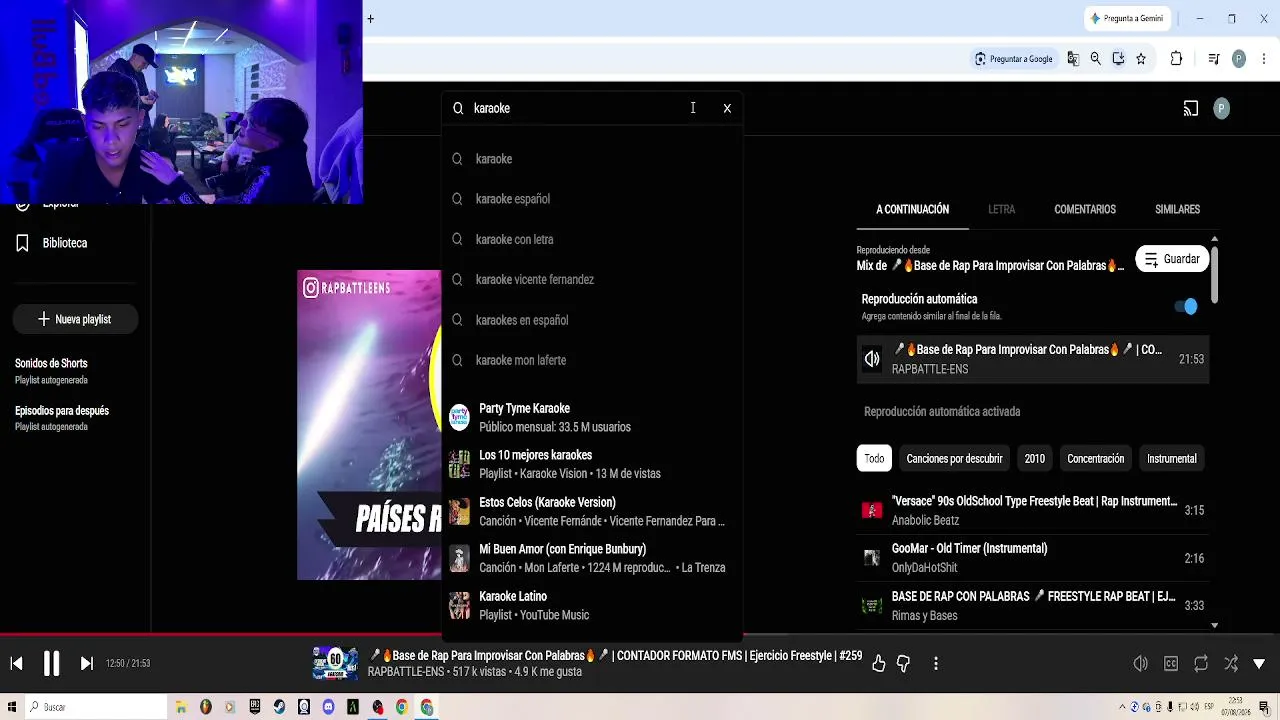Play GooMar - Old Timer (Instrumental)

(x=1033, y=558)
